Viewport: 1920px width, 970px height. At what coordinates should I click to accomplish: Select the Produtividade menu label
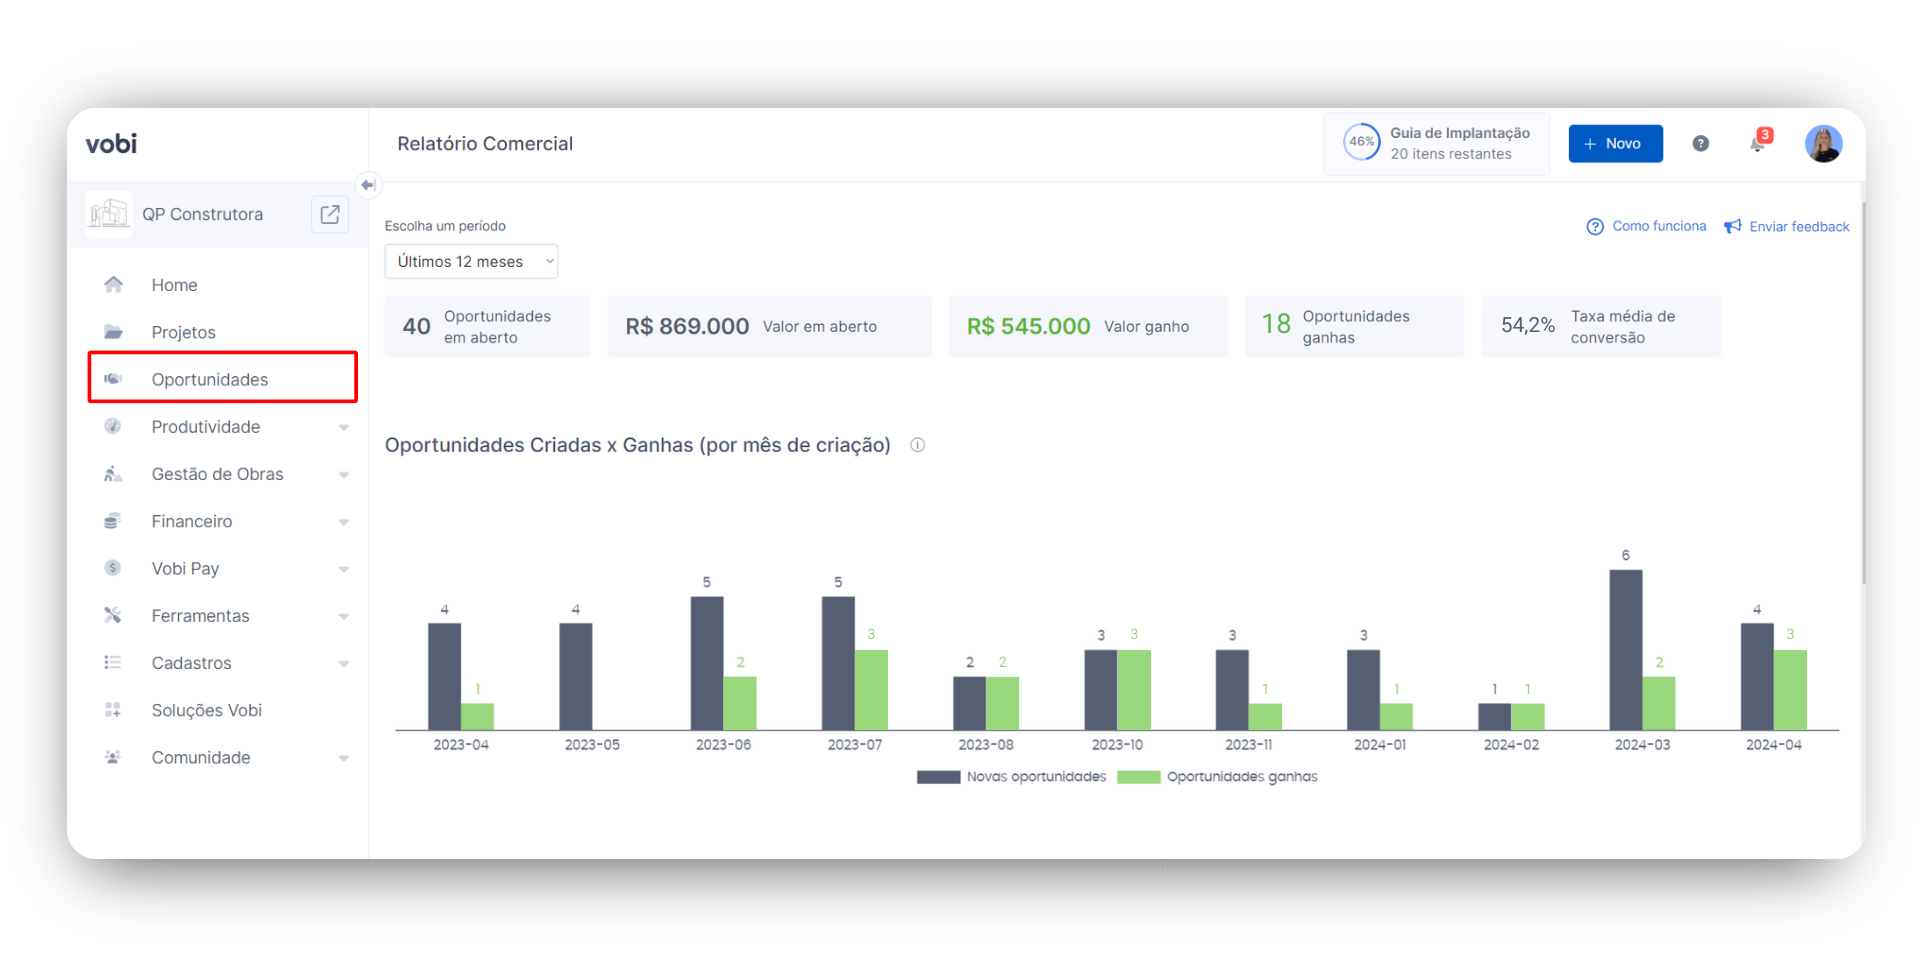point(206,427)
